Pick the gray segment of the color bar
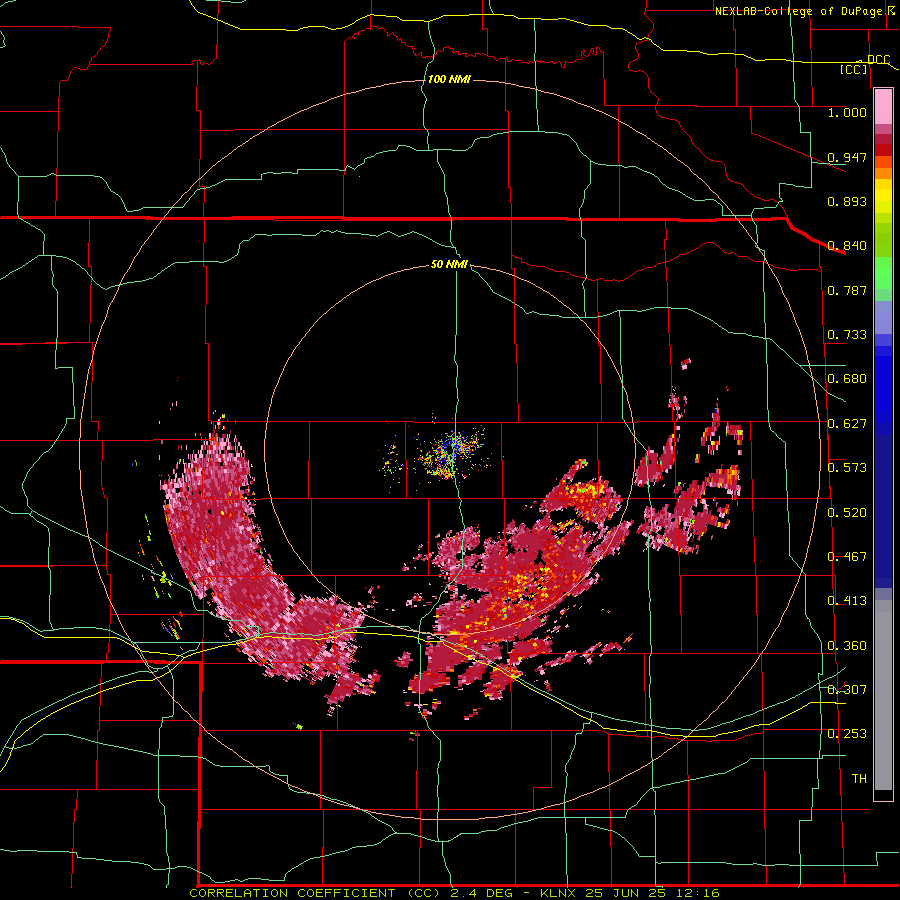900x900 pixels. point(883,695)
